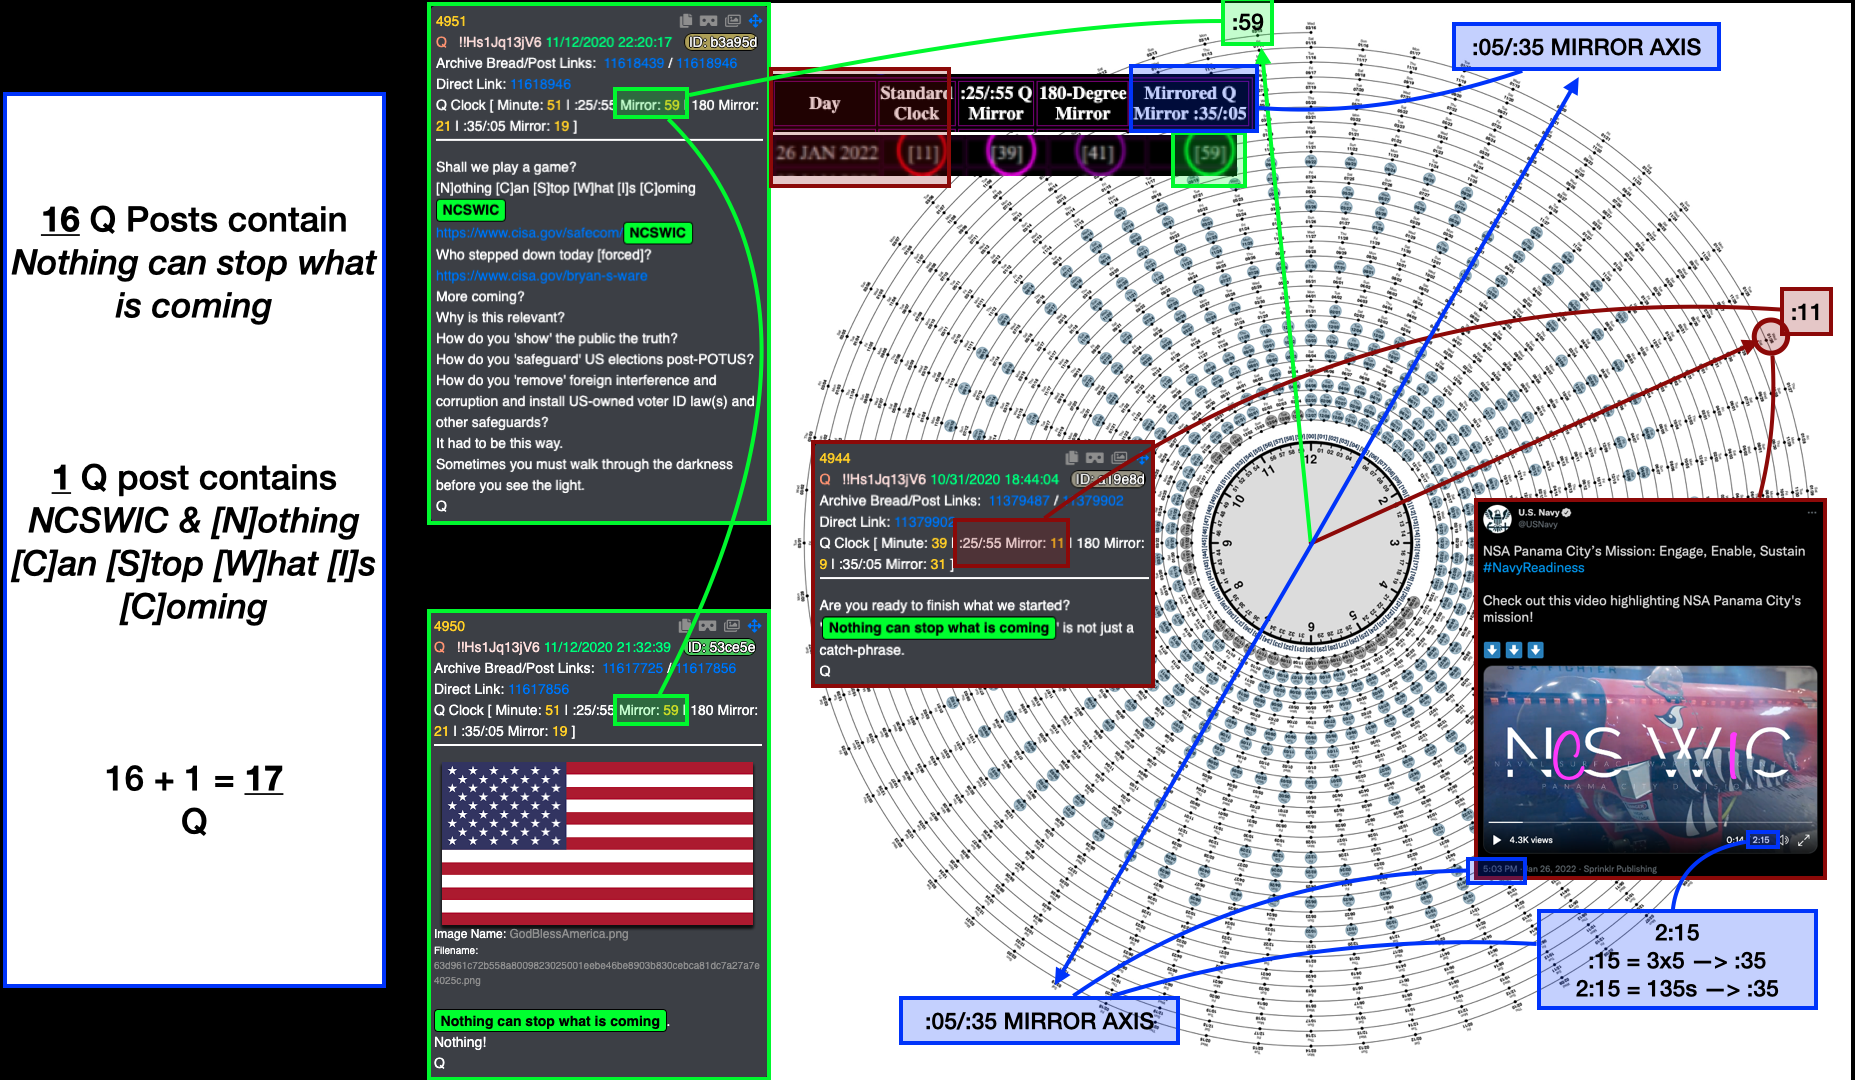Open the goggles view icon on post 4951
This screenshot has height=1080, width=1855.
click(x=709, y=20)
